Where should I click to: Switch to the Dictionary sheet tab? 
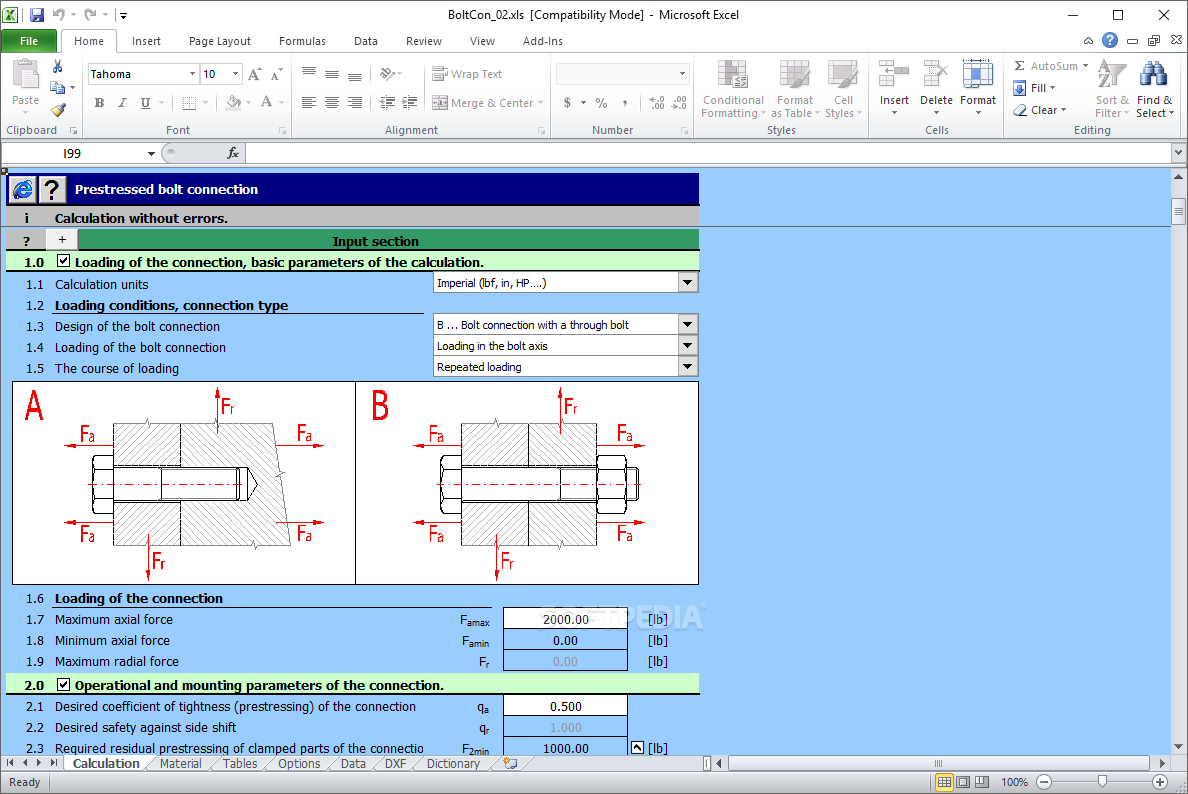(453, 764)
